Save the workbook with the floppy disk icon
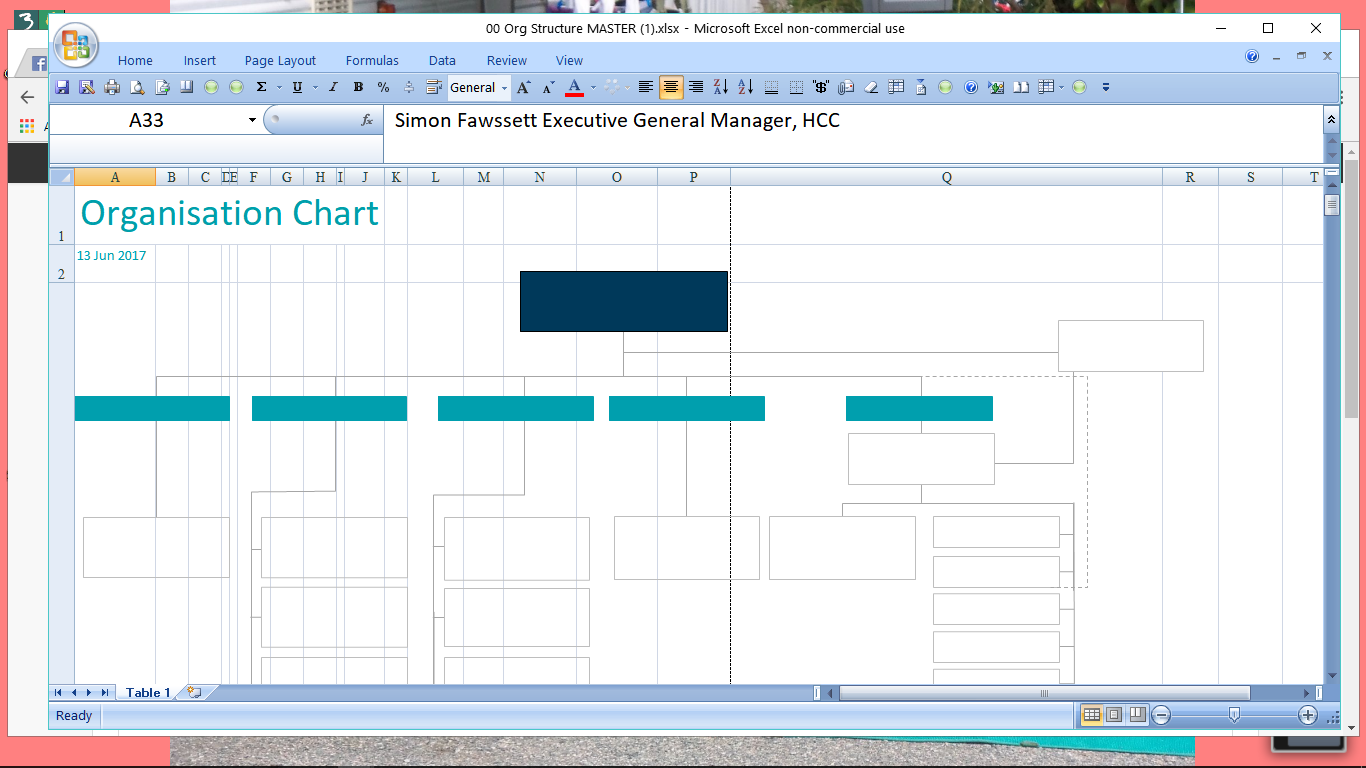 coord(62,88)
